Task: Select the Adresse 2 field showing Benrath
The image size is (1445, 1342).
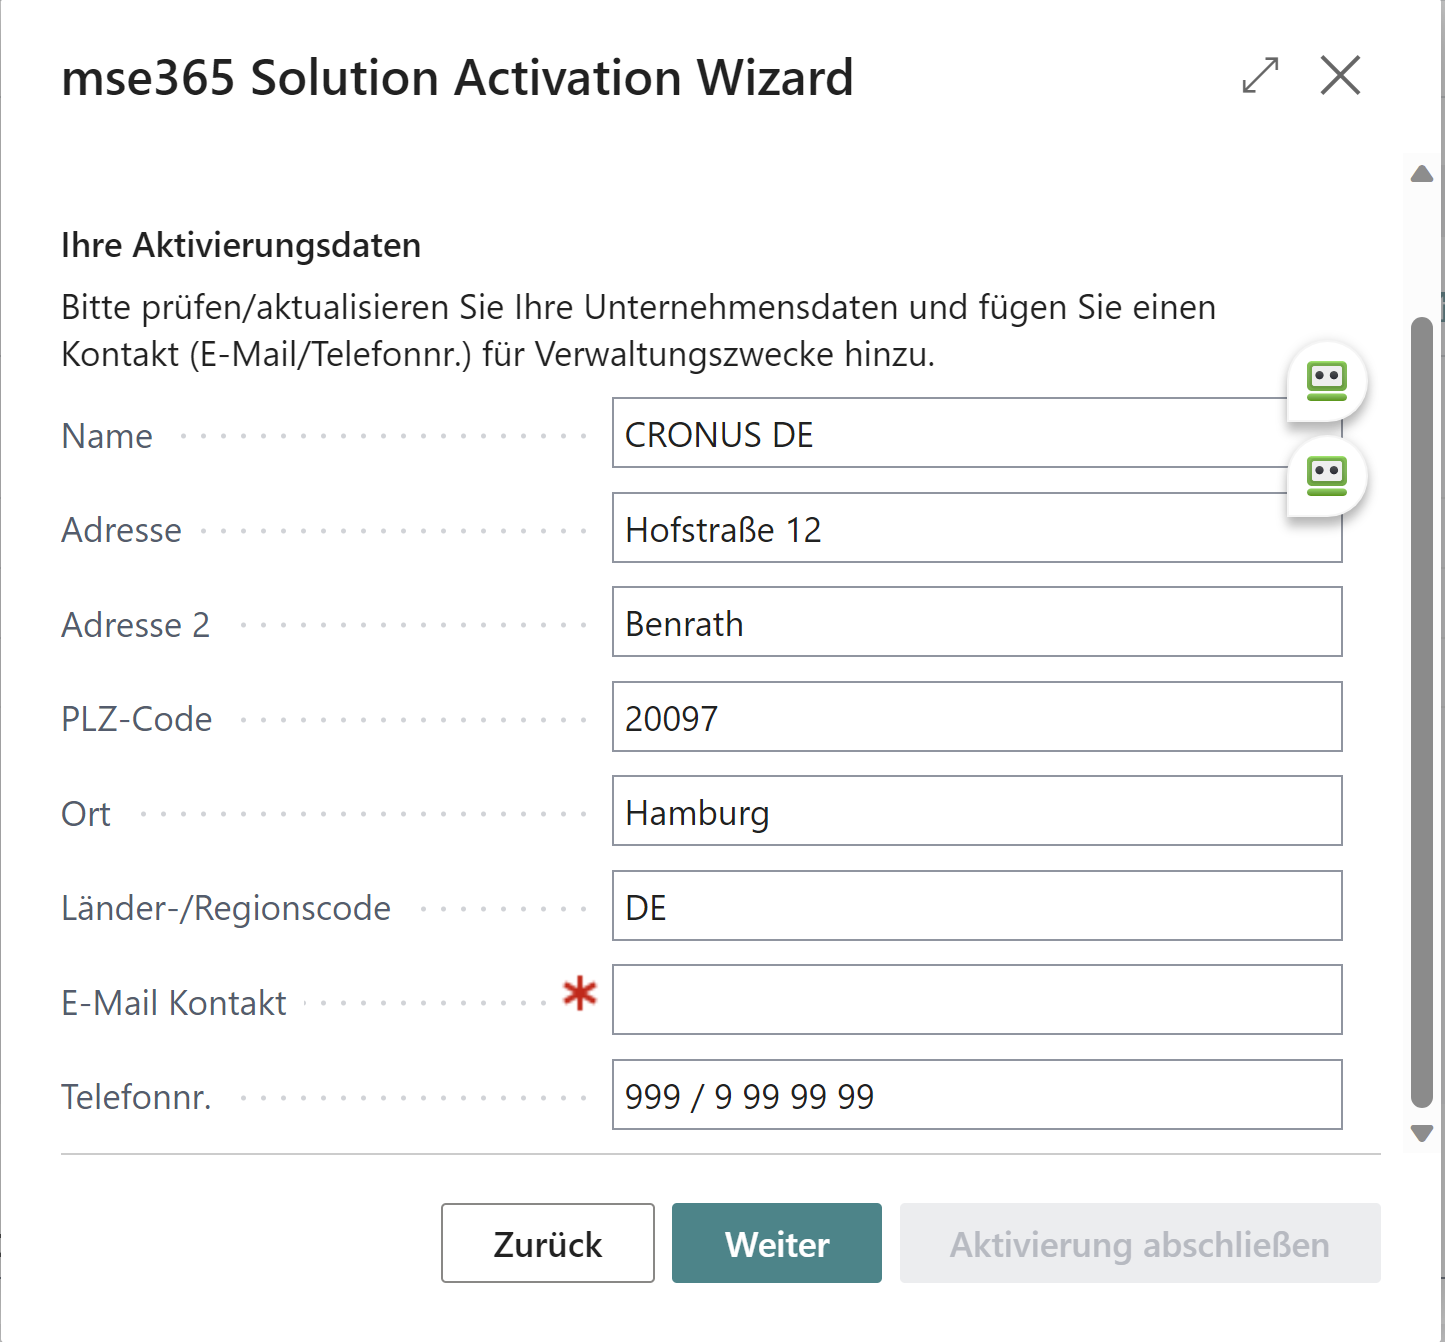Action: pos(976,622)
